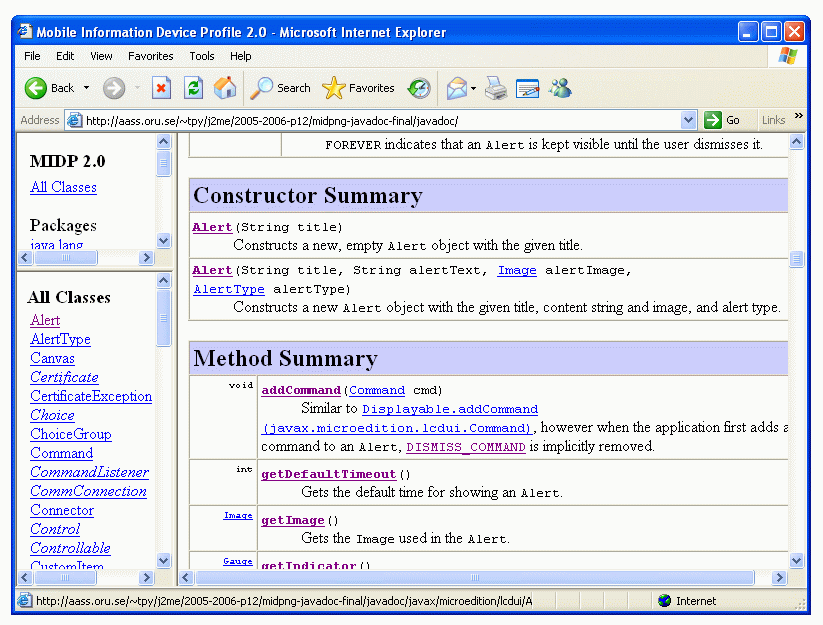Expand the Links toolbar chevron
Screen dimensions: 823x625
coord(798,116)
